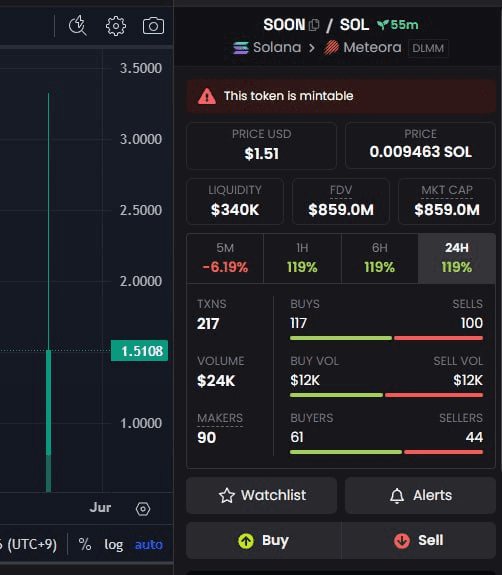
Task: Click the DLMM pool type badge
Action: [428, 48]
